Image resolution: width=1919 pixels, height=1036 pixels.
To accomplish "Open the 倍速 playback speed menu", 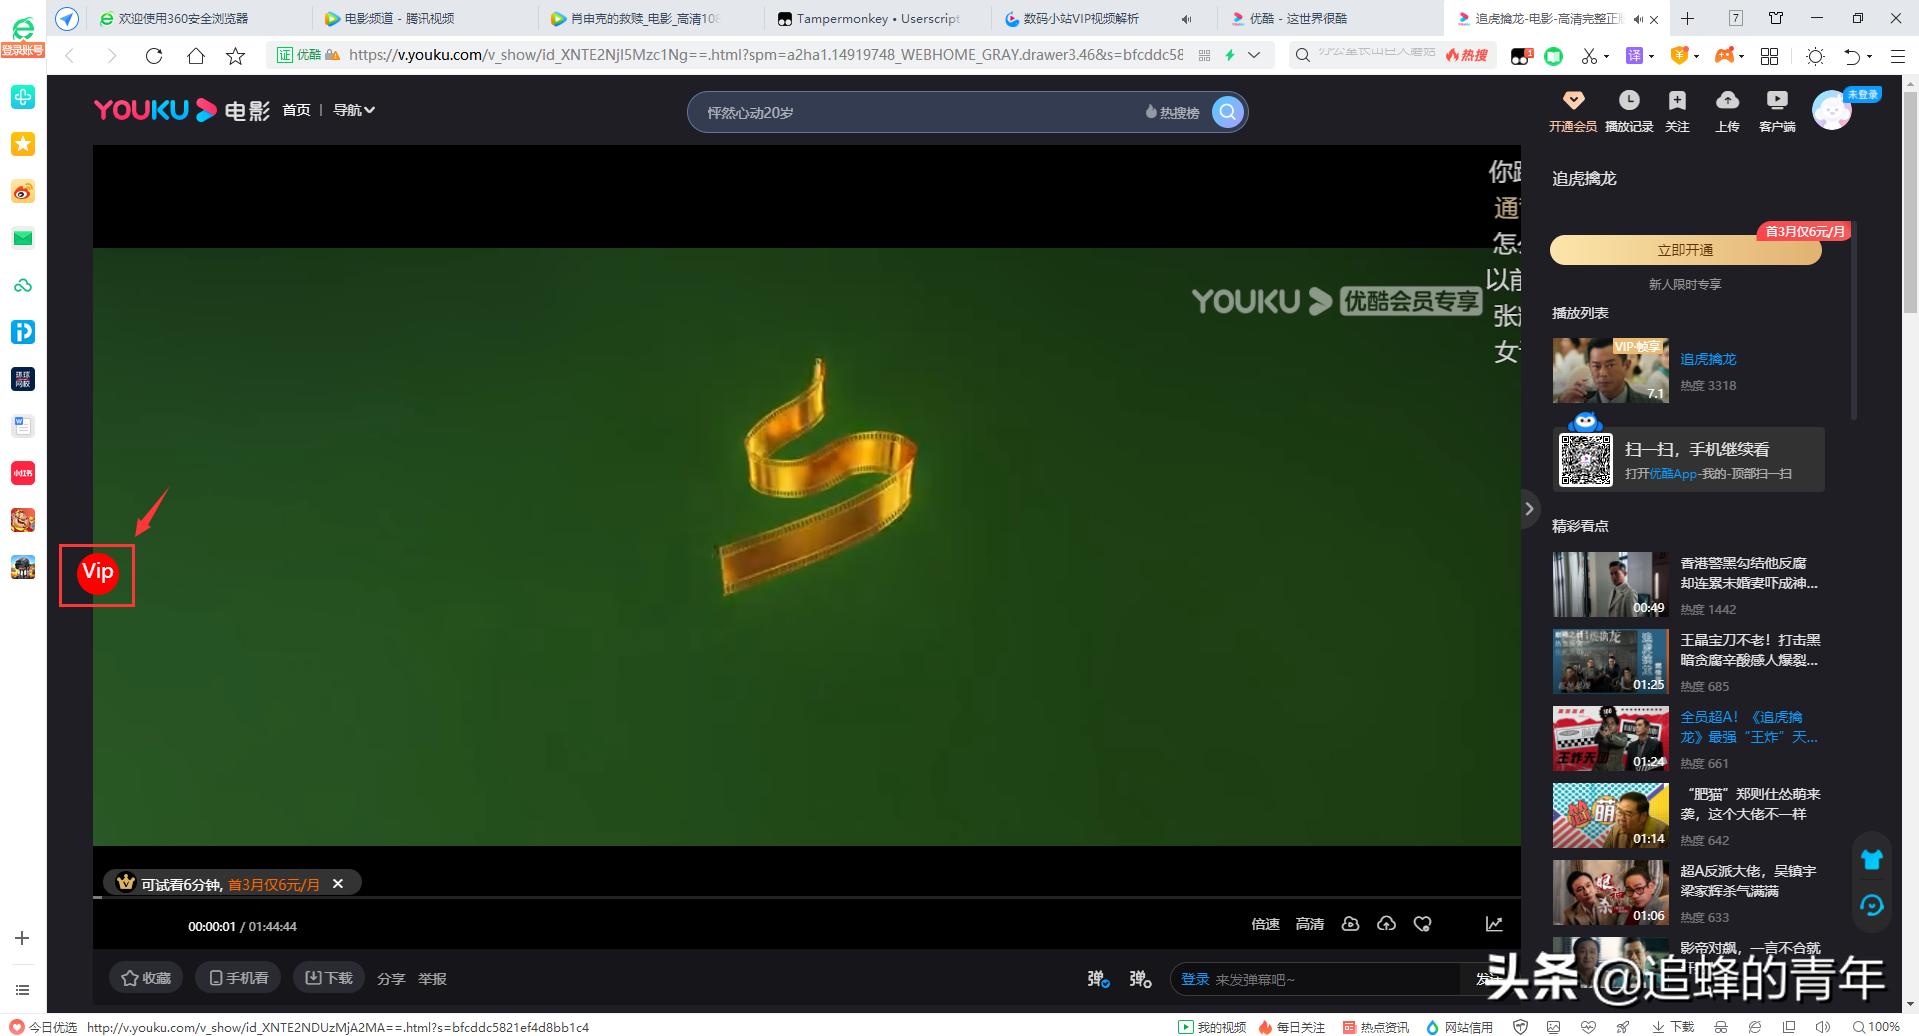I will pos(1265,924).
